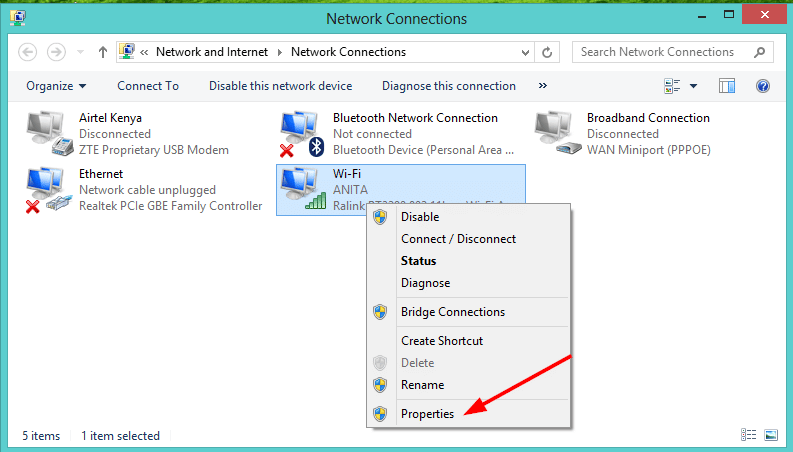The height and width of the screenshot is (452, 793).
Task: Click the Bluetooth Network Connection label
Action: coord(415,118)
